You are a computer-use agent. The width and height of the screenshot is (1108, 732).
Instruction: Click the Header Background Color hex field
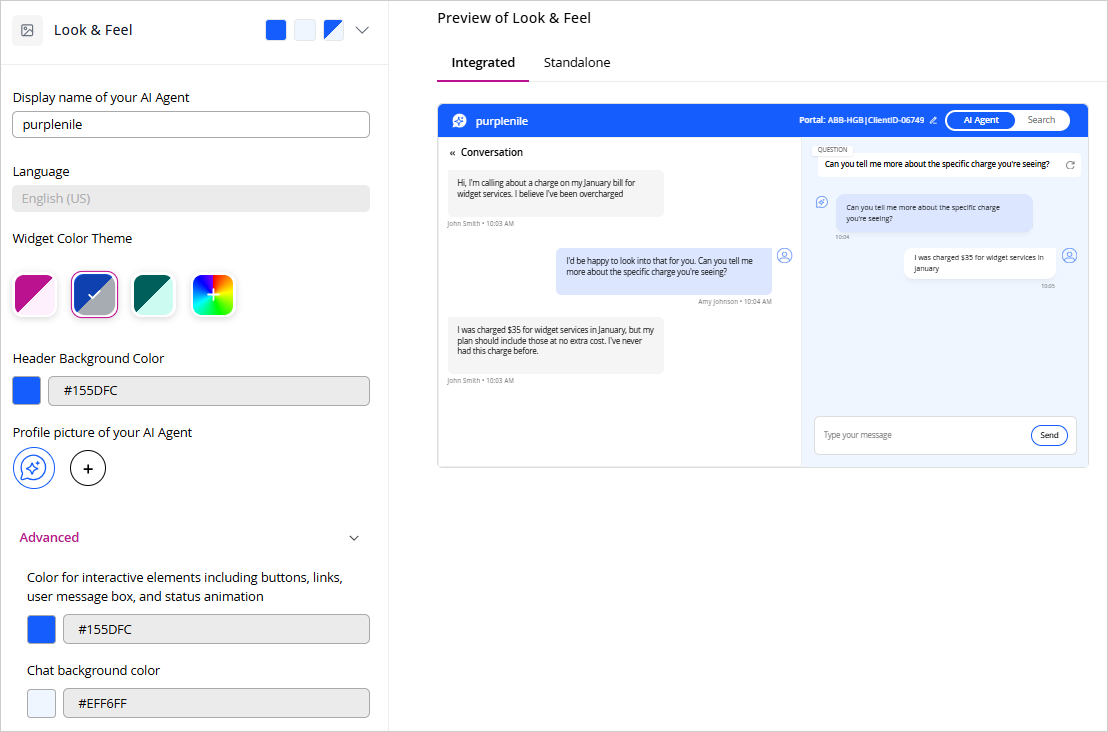[x=209, y=391]
